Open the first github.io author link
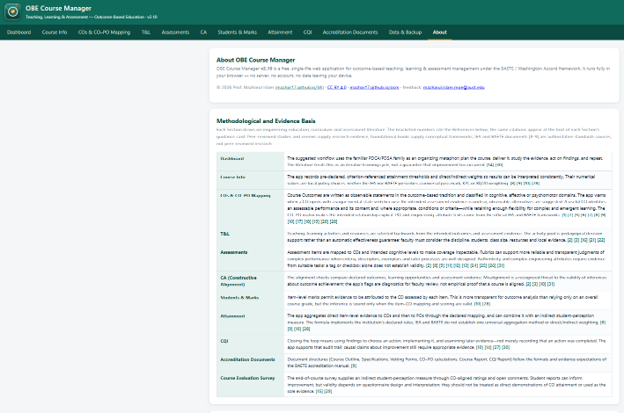 (299, 87)
